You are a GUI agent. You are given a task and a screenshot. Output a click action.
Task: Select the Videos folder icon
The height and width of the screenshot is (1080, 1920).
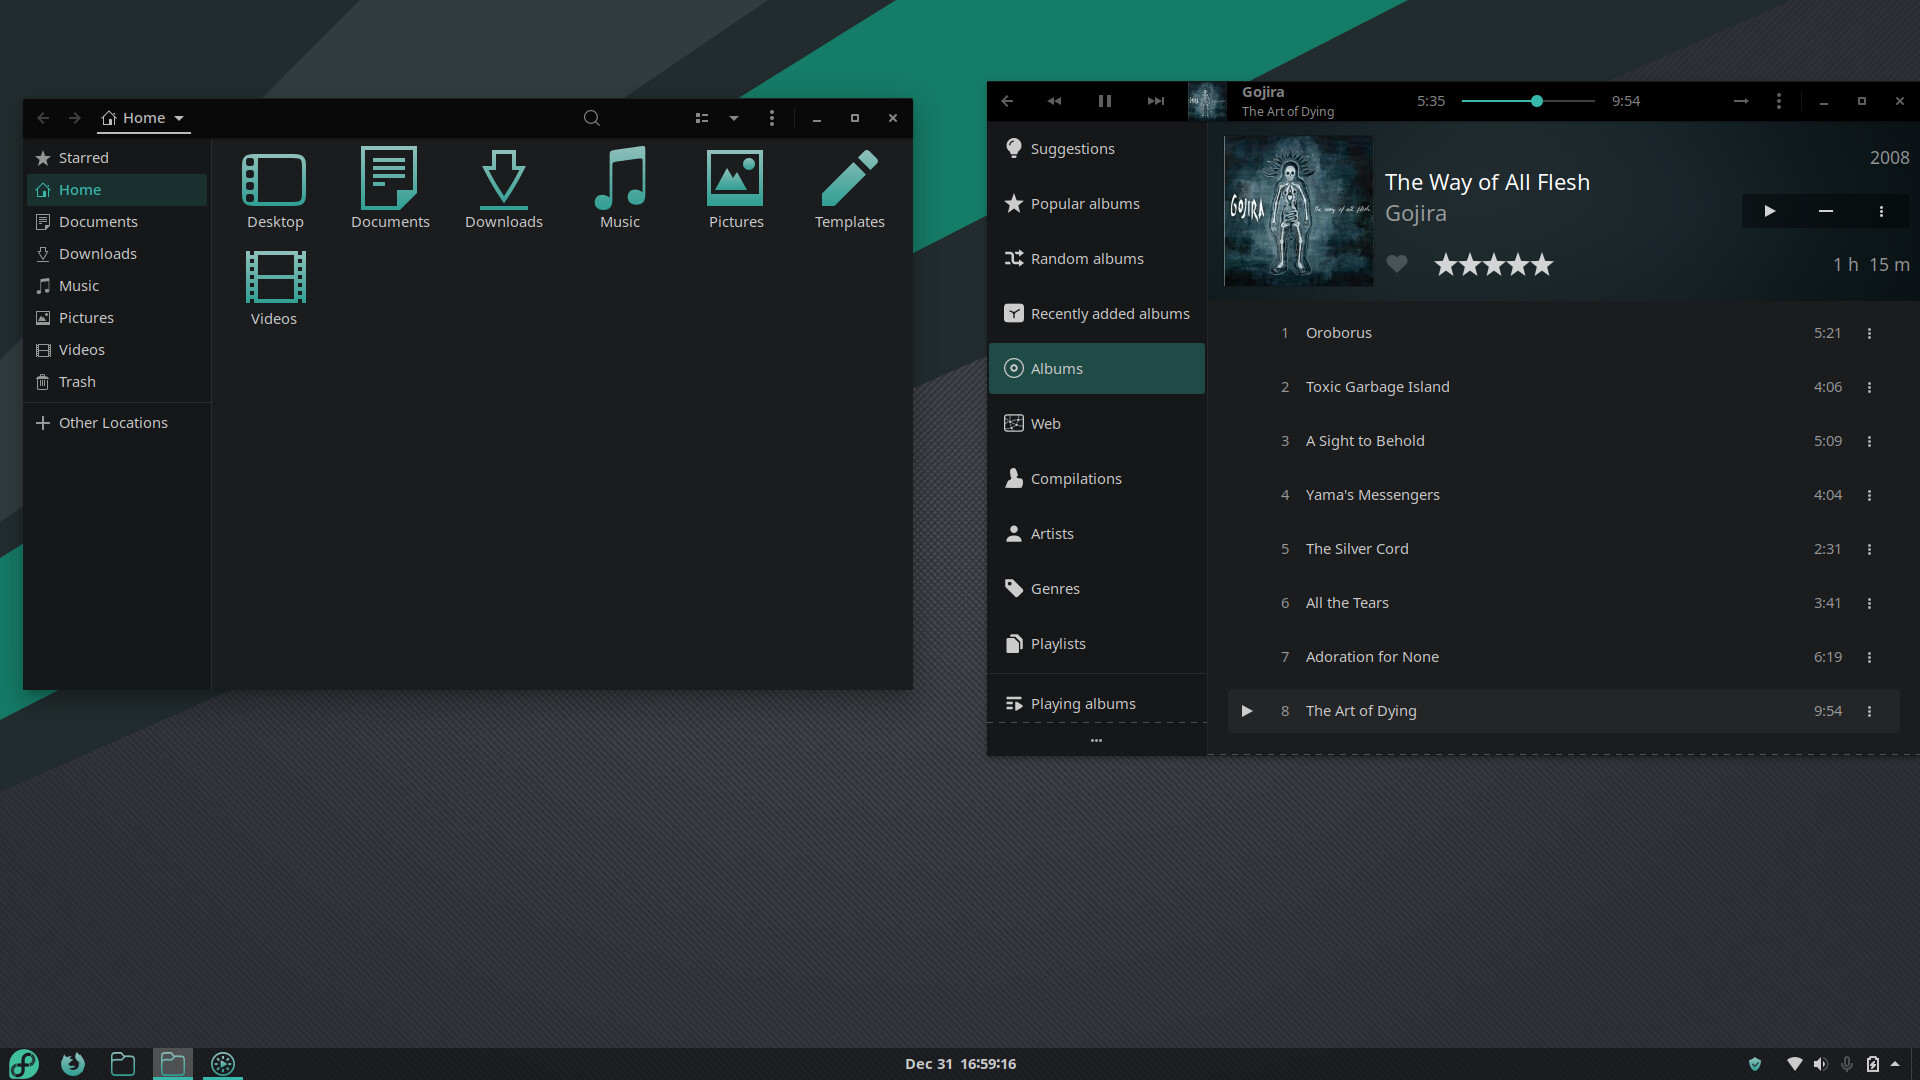[x=275, y=277]
